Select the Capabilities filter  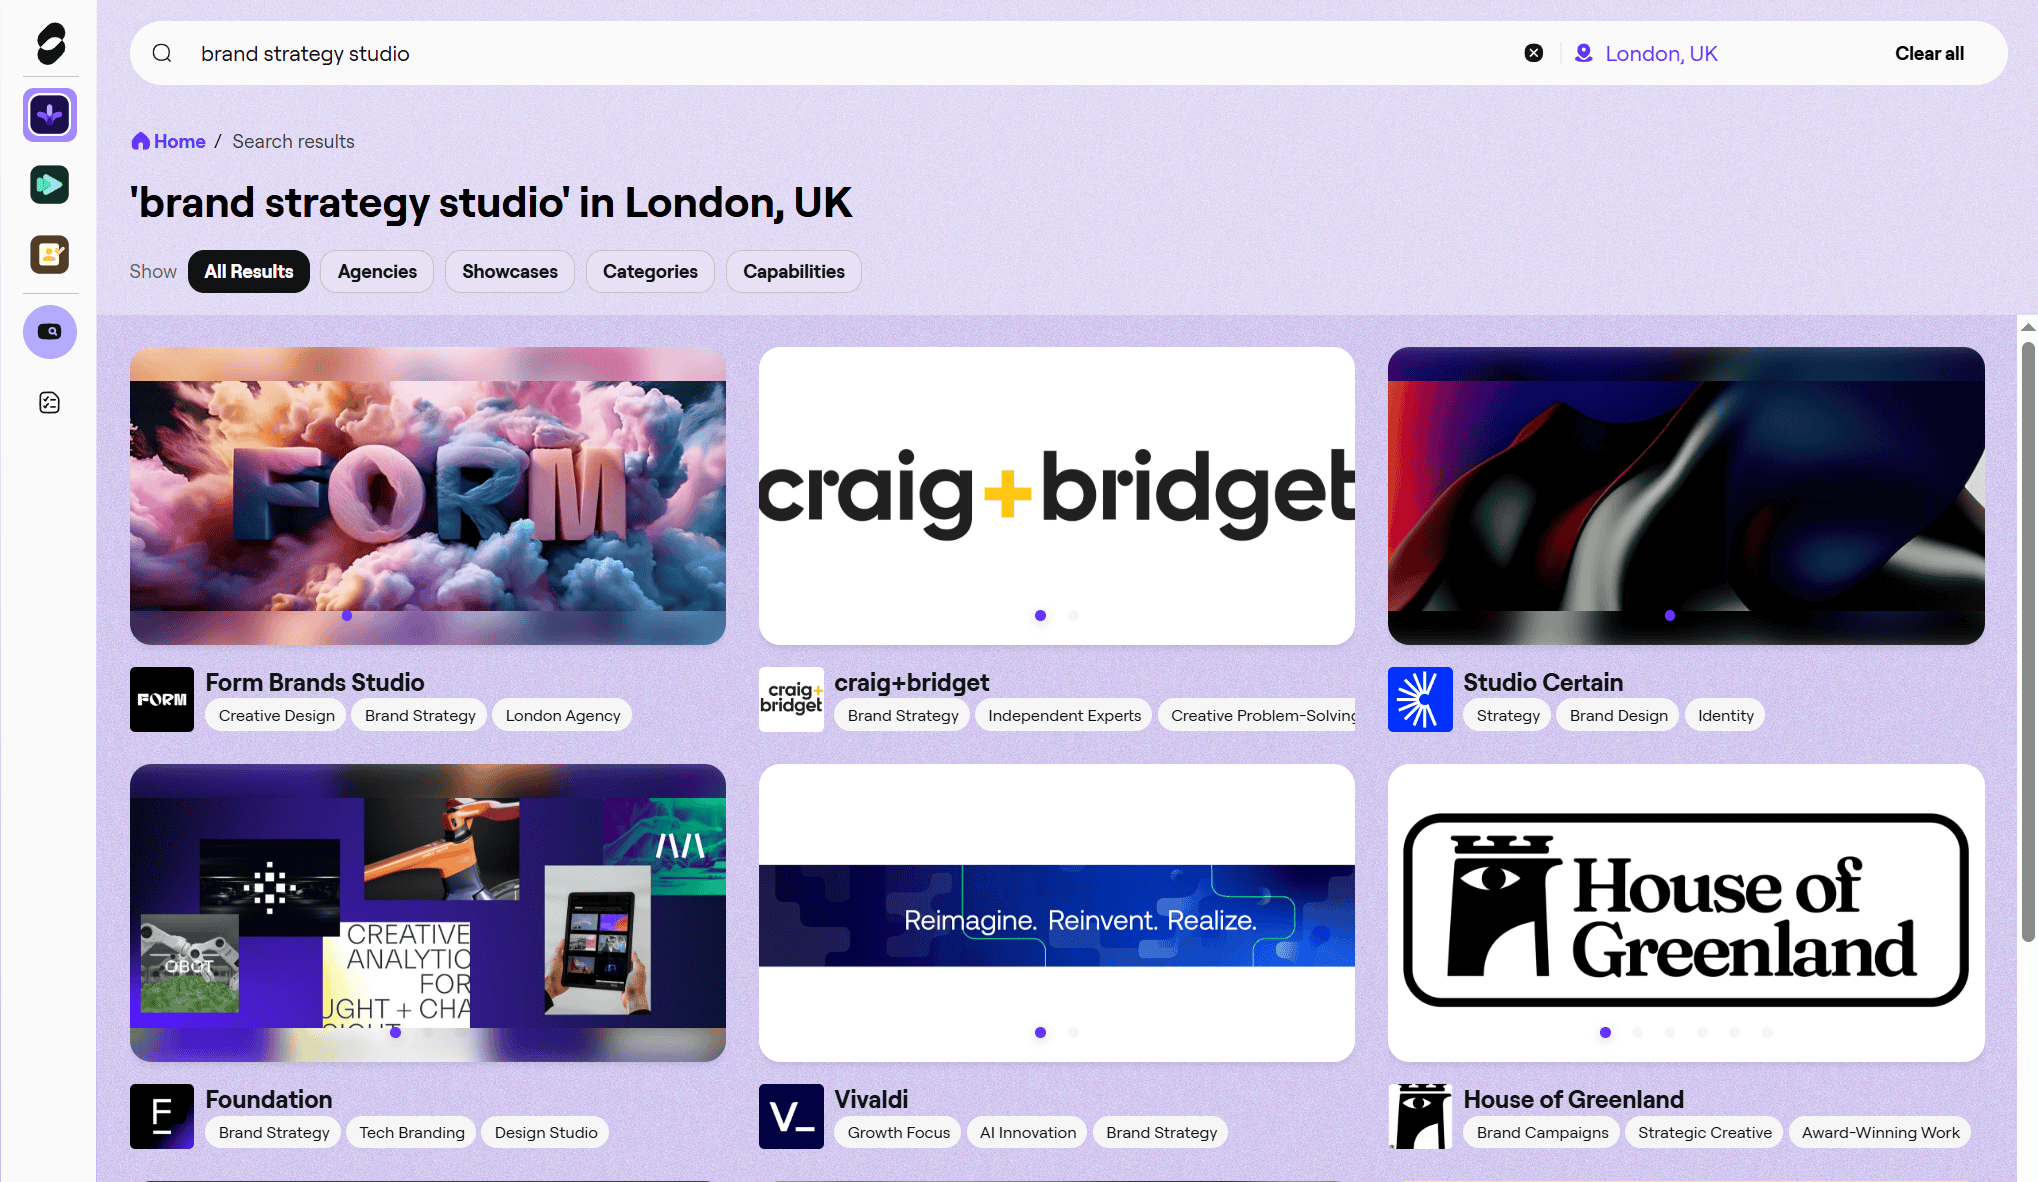coord(794,271)
